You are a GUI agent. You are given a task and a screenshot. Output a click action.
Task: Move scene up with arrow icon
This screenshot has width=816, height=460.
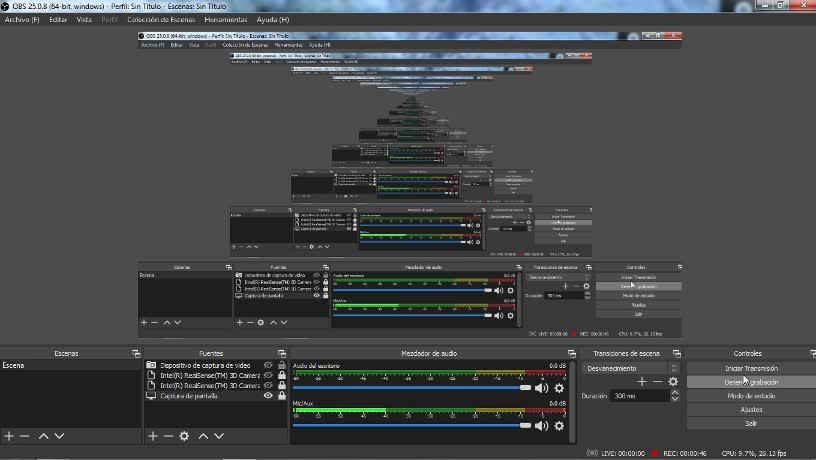tap(44, 436)
